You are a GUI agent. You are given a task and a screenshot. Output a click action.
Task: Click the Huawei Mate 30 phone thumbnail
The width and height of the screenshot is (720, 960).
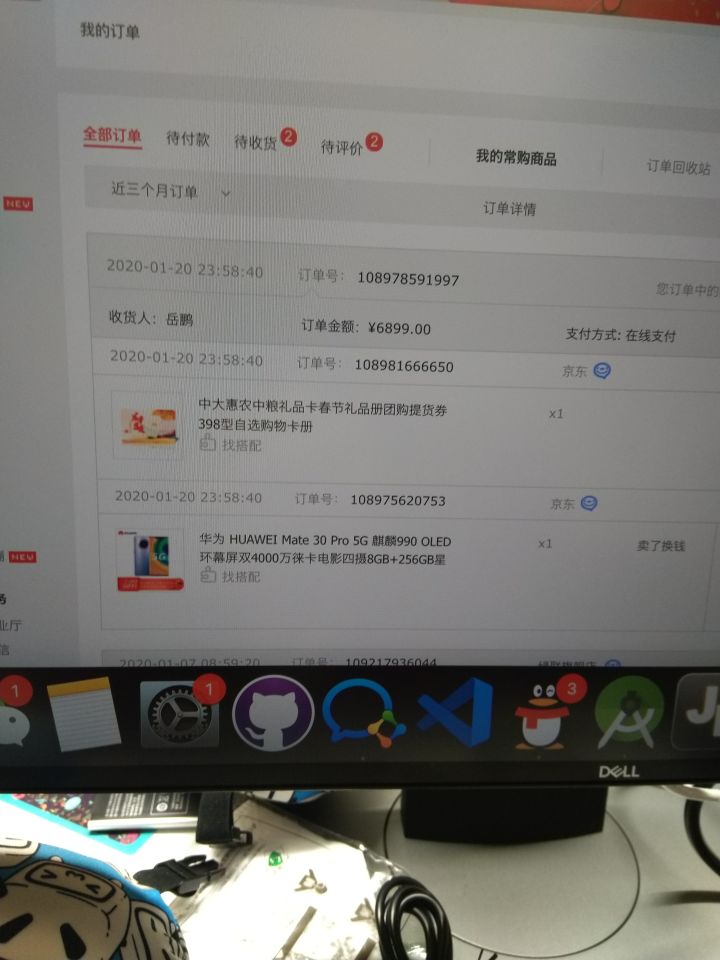tap(150, 561)
